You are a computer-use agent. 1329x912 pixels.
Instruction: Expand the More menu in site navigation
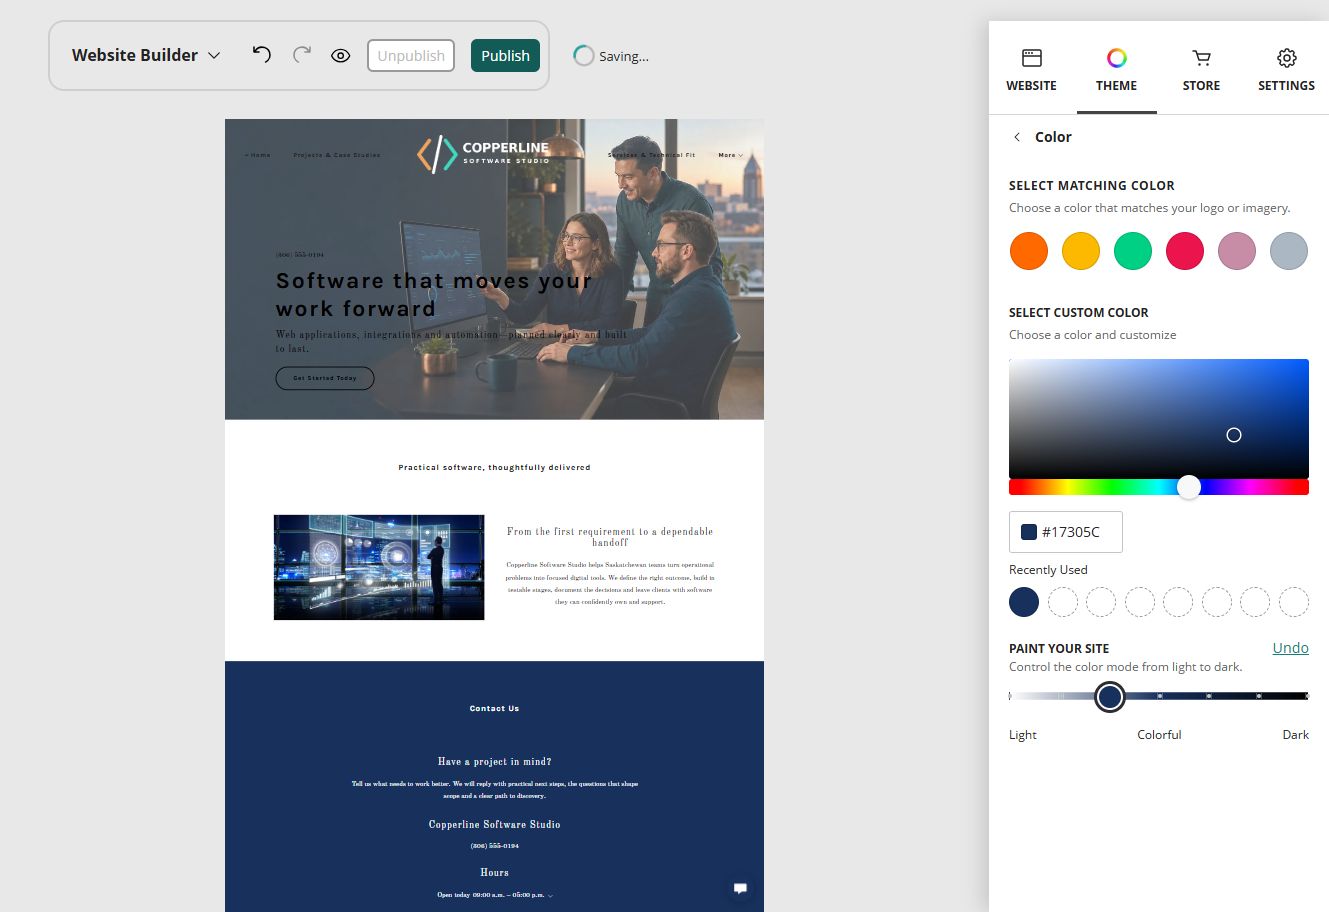730,155
